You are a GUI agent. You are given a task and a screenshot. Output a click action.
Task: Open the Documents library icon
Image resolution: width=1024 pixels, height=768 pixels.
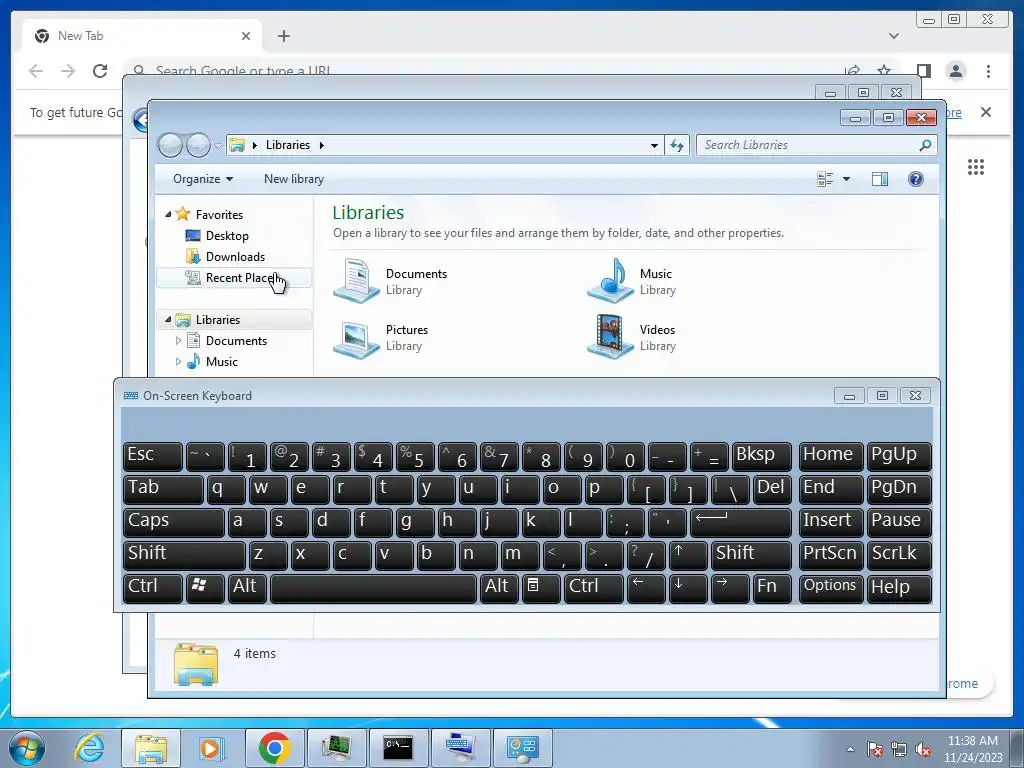356,281
